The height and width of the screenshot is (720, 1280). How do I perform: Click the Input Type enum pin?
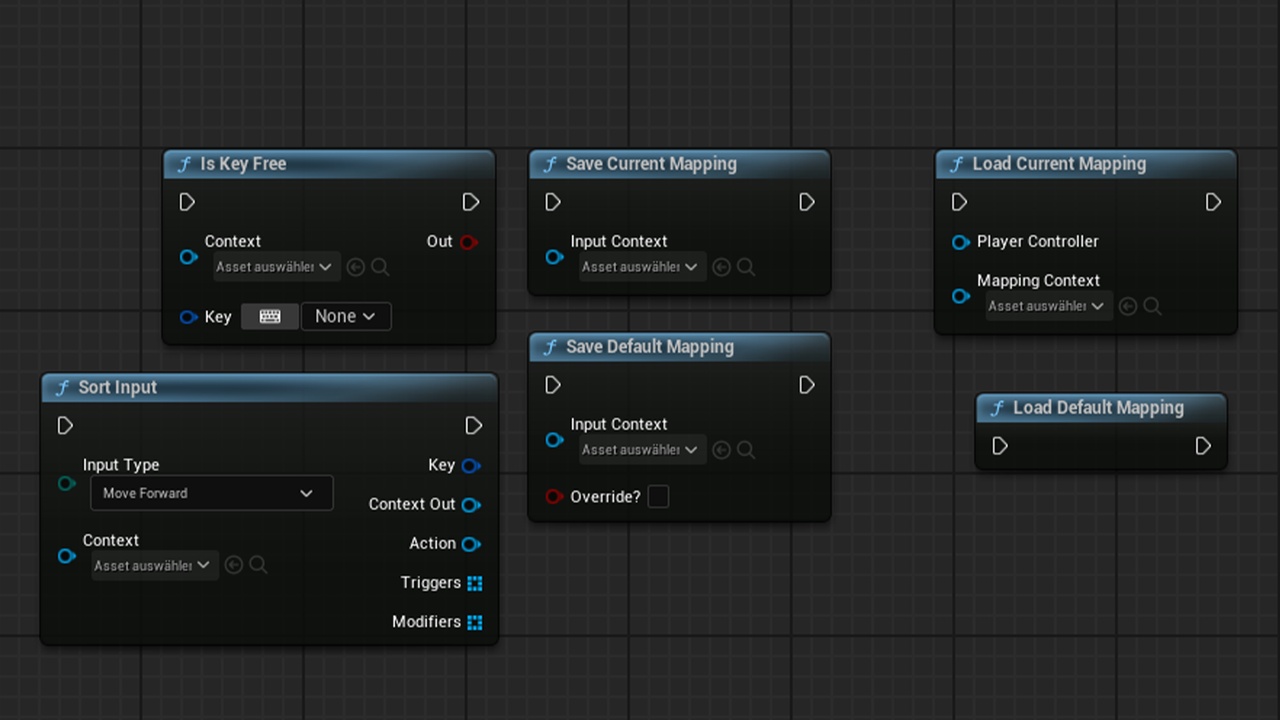(67, 483)
